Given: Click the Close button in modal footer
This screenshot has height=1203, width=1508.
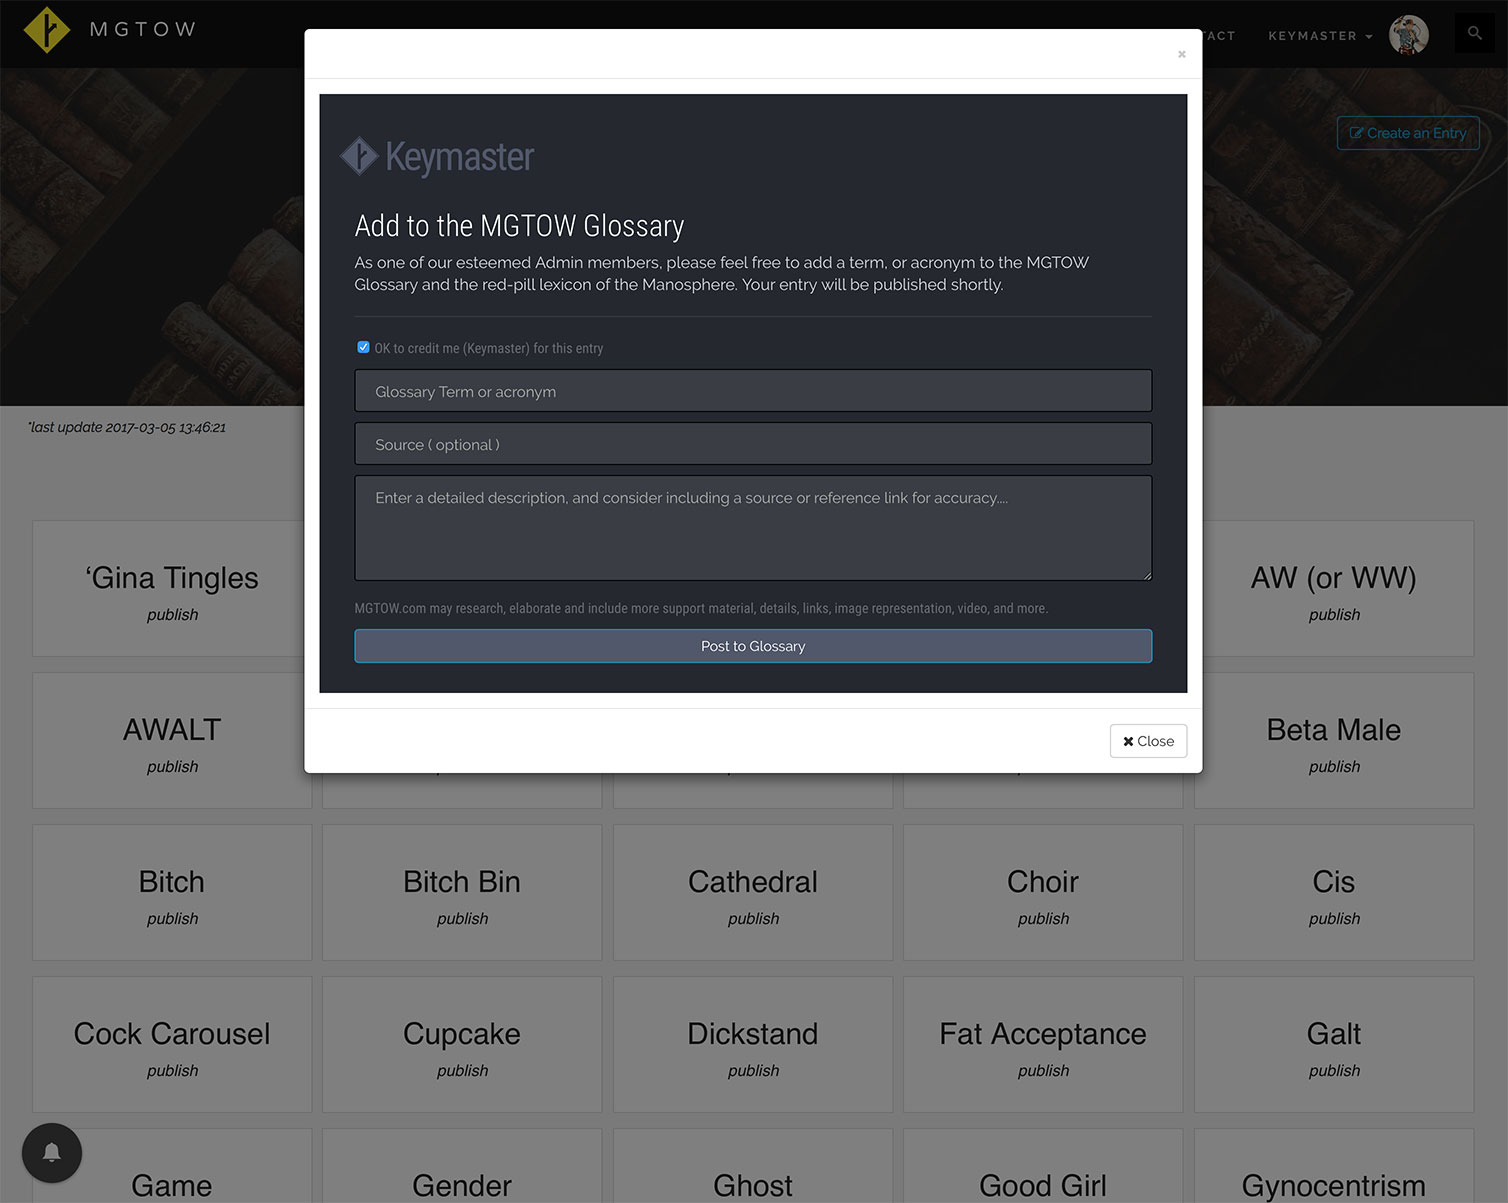Looking at the screenshot, I should (x=1147, y=741).
